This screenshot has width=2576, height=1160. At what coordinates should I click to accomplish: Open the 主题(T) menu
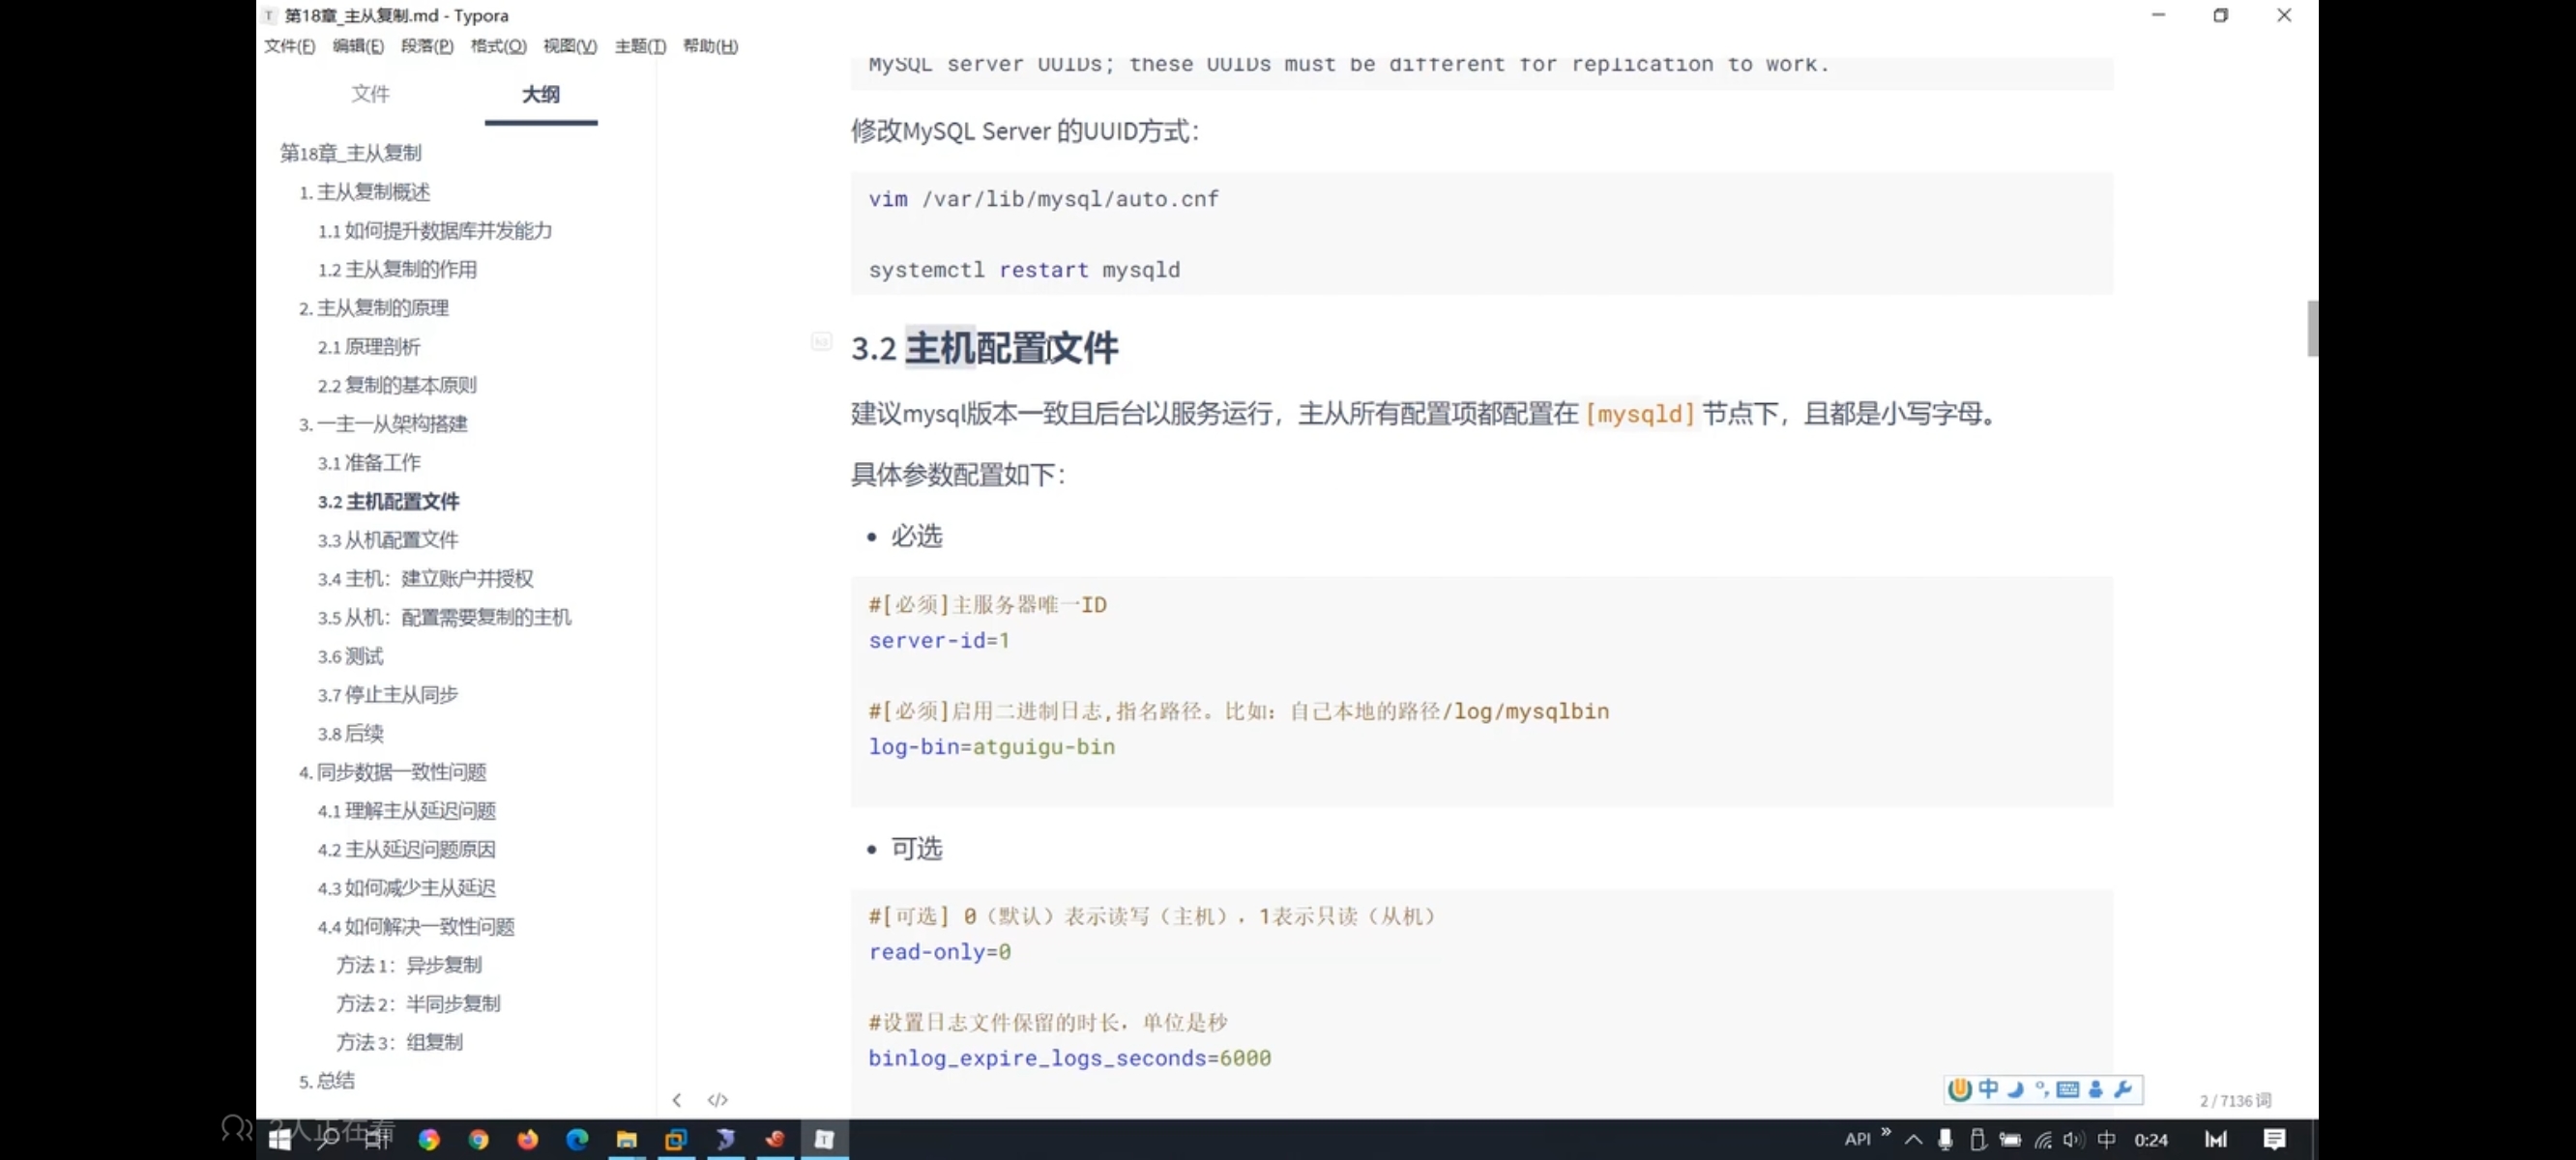click(640, 46)
